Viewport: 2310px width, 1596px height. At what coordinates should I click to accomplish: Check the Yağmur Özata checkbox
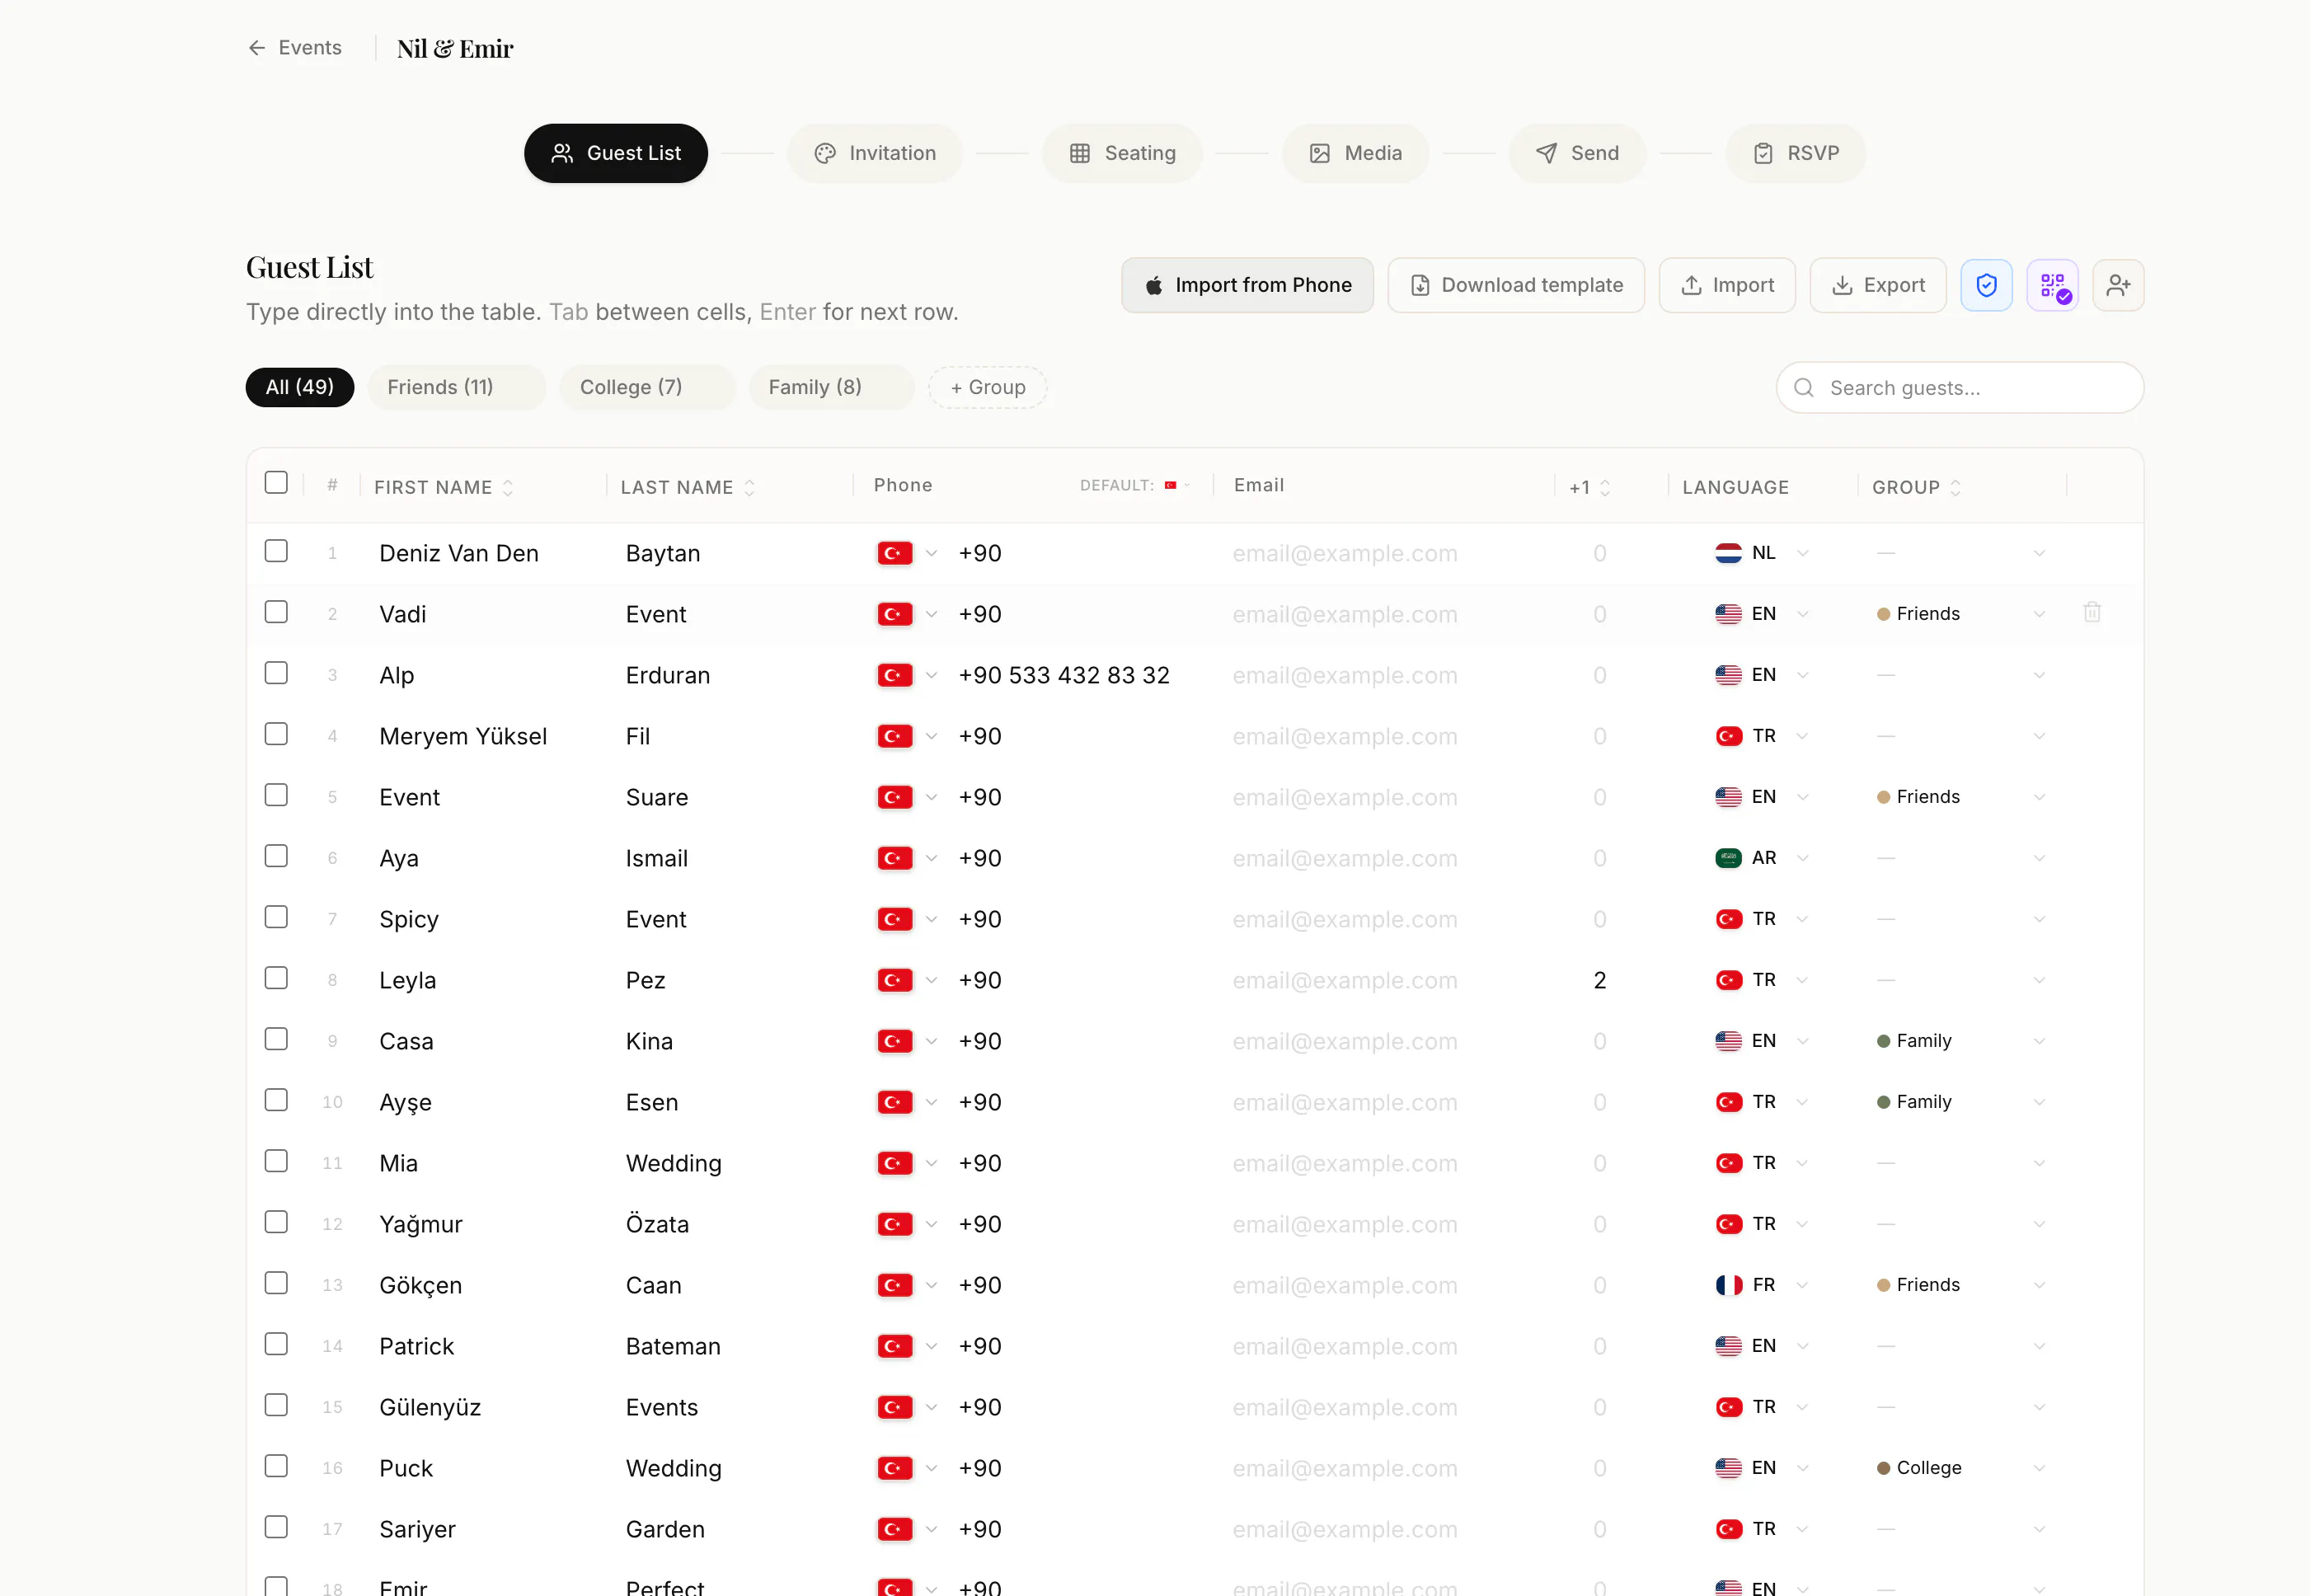276,1222
